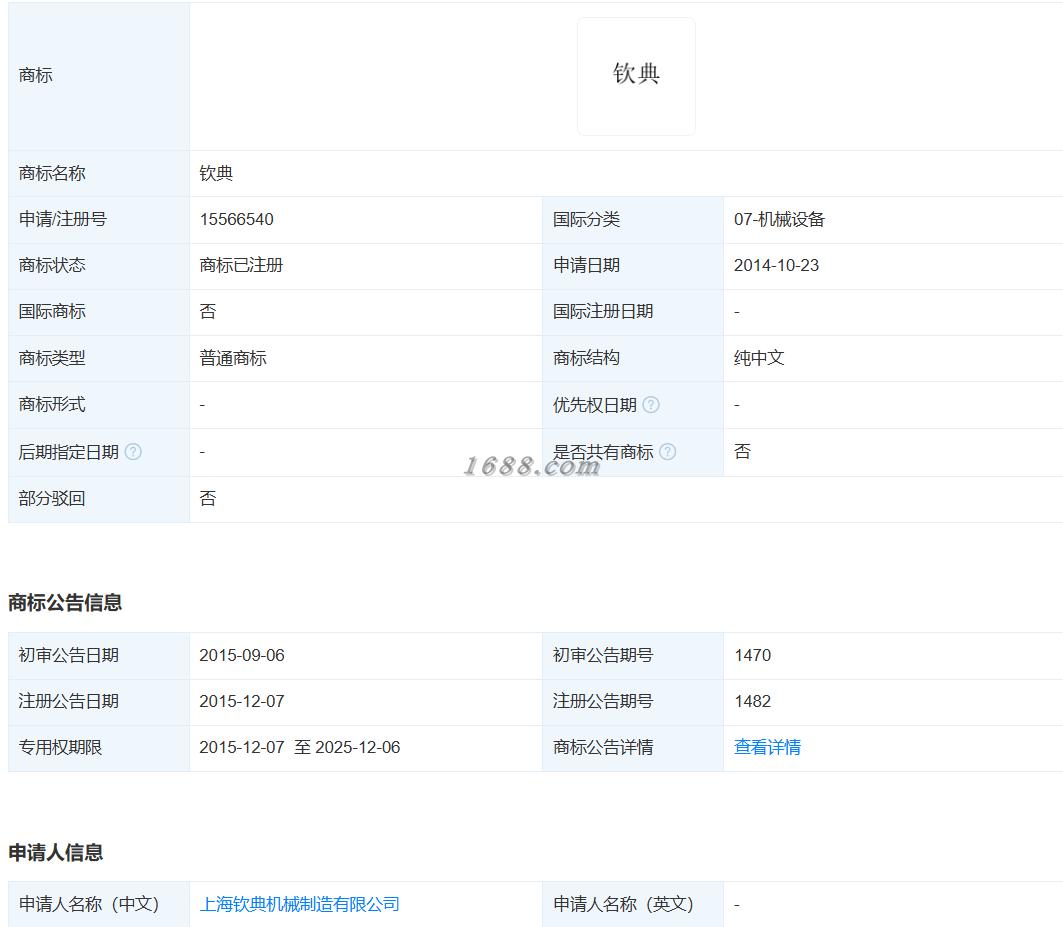Click the 07-机械设备 classification value

coord(779,219)
